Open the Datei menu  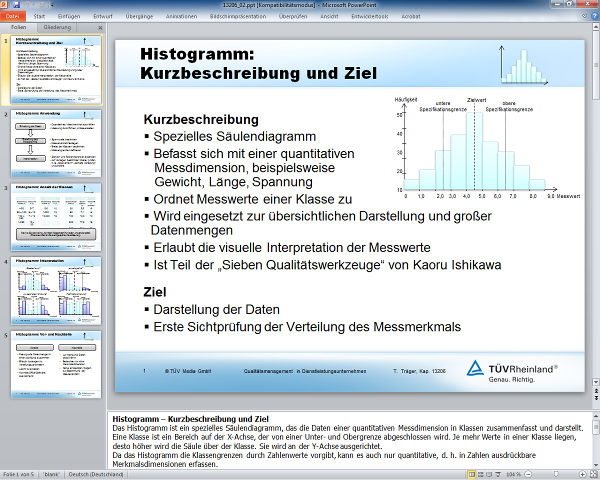(x=13, y=17)
